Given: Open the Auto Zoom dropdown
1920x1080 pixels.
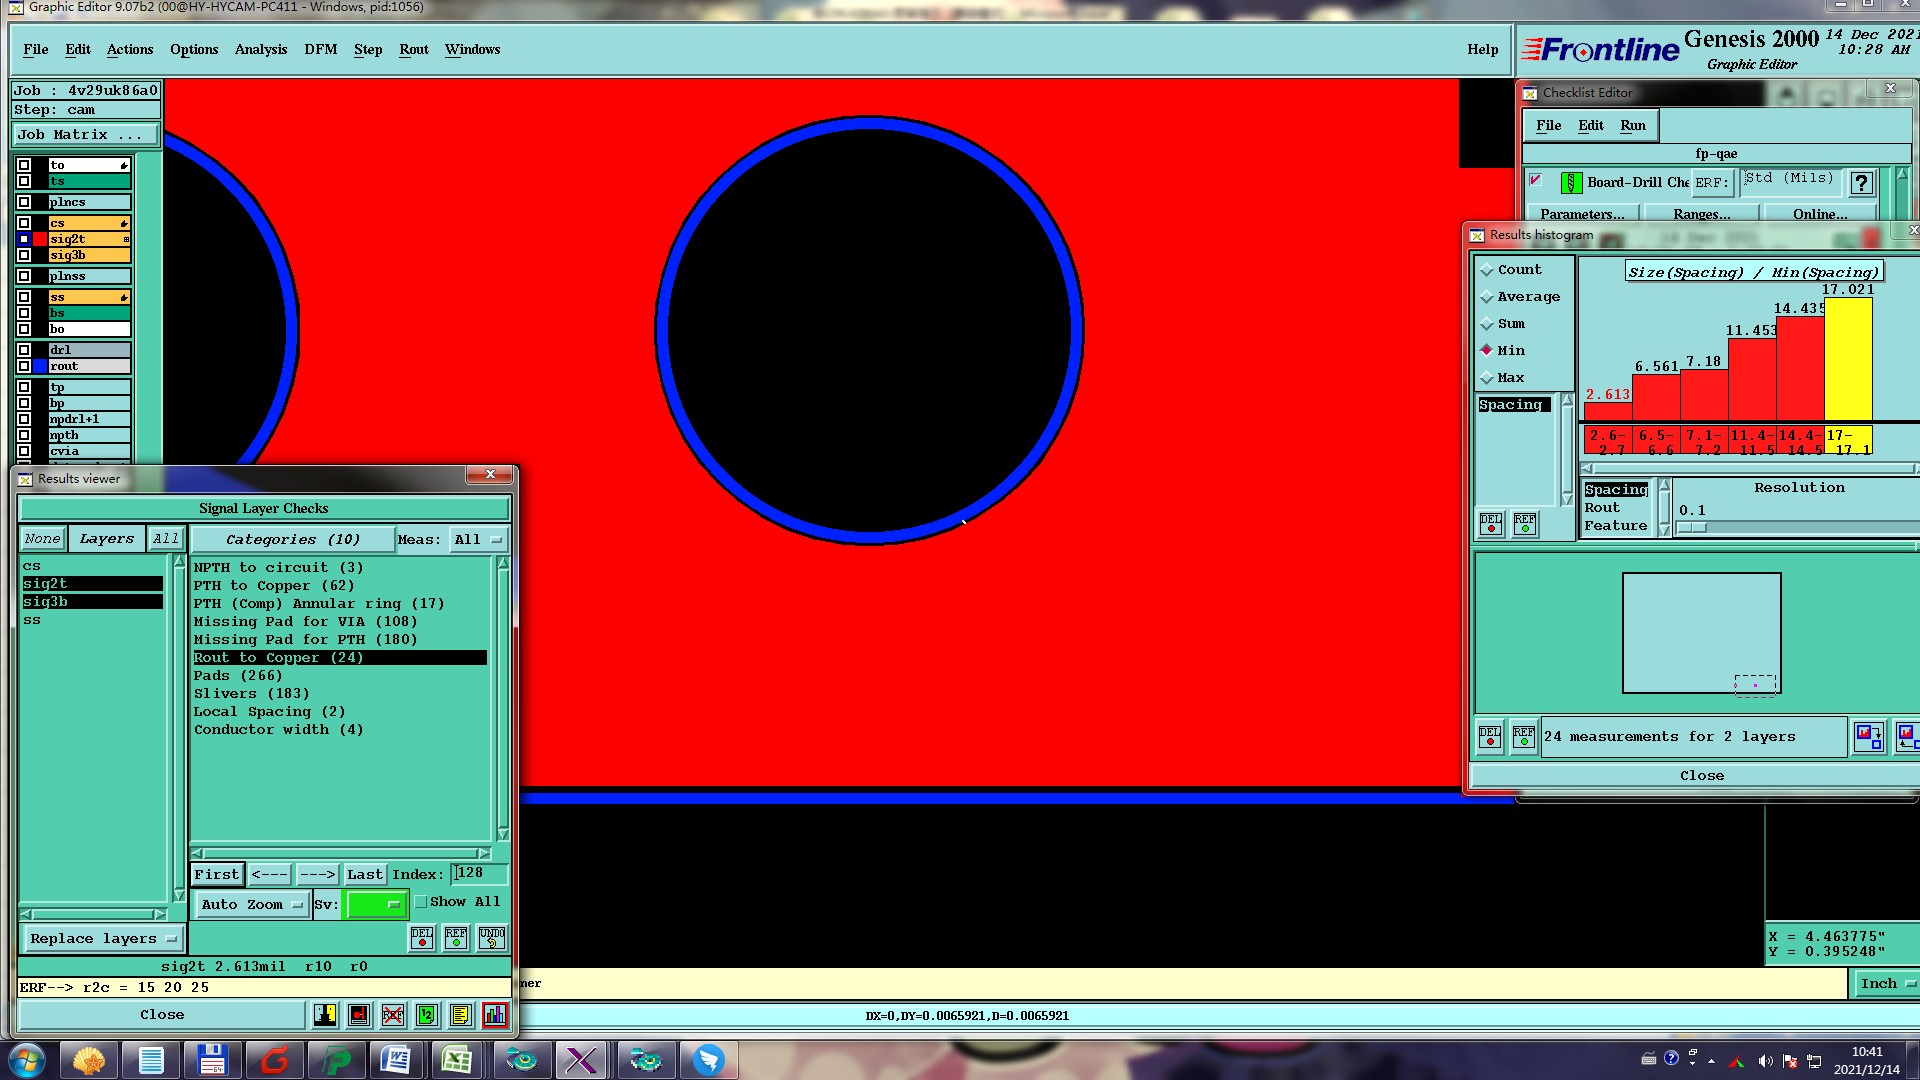Looking at the screenshot, I should (x=251, y=905).
